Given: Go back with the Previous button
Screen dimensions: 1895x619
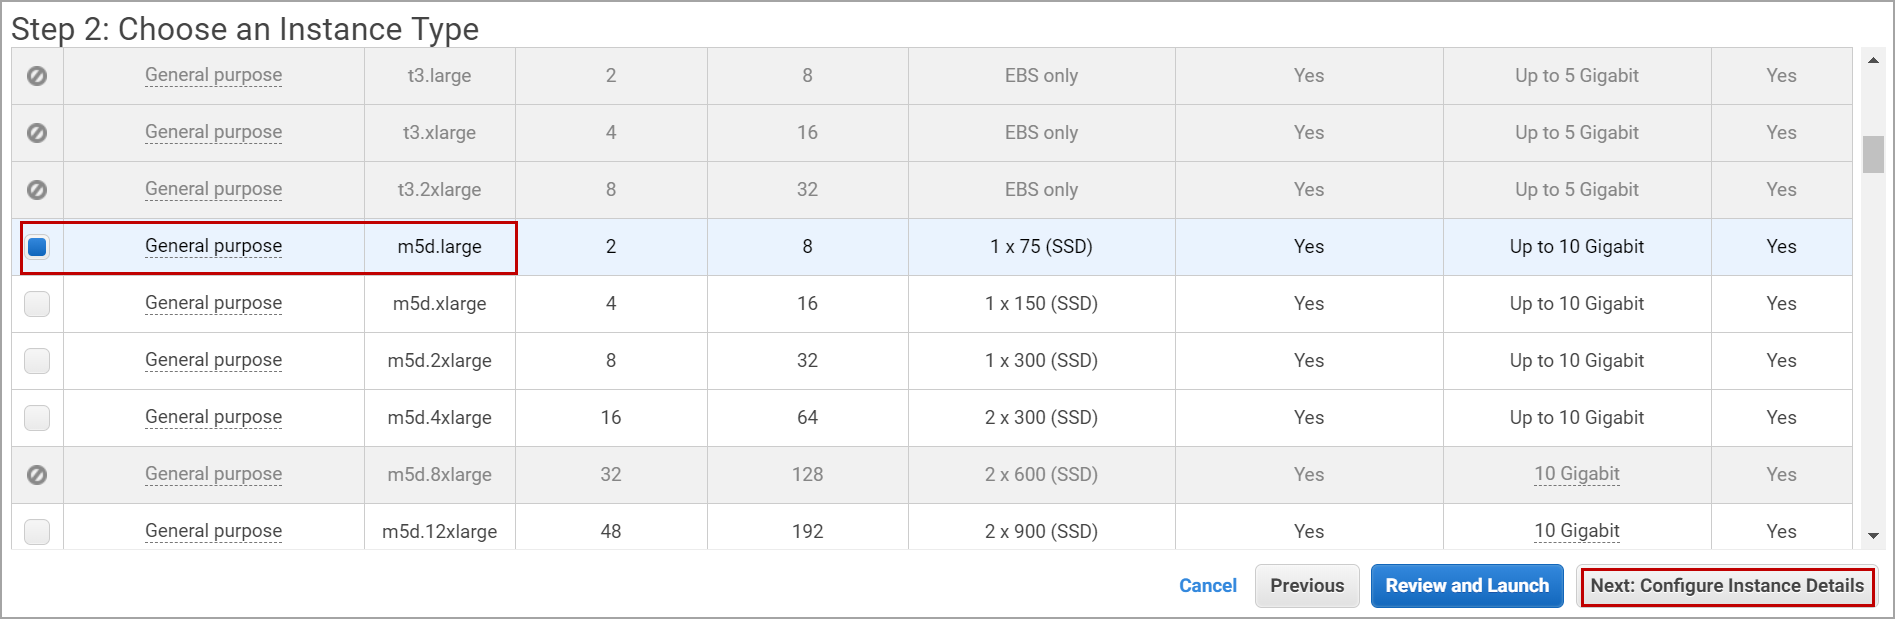Looking at the screenshot, I should (1306, 586).
